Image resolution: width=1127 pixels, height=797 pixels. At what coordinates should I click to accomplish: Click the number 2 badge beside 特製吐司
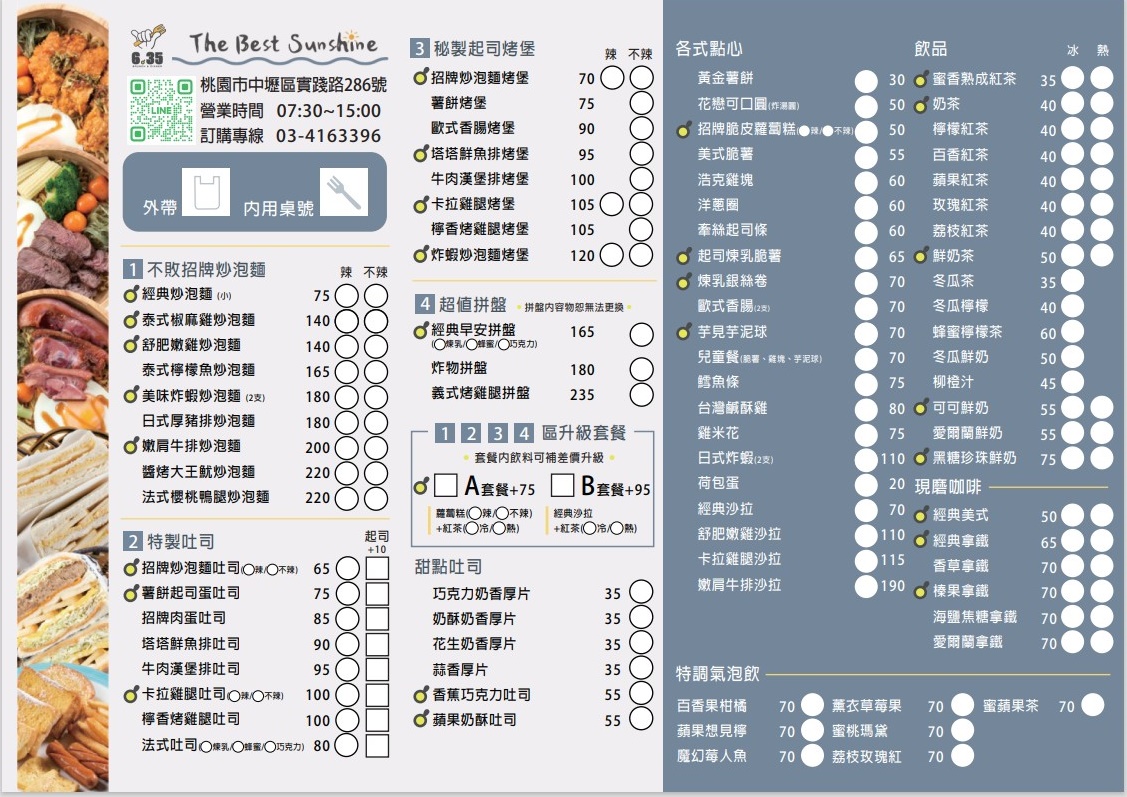point(133,541)
